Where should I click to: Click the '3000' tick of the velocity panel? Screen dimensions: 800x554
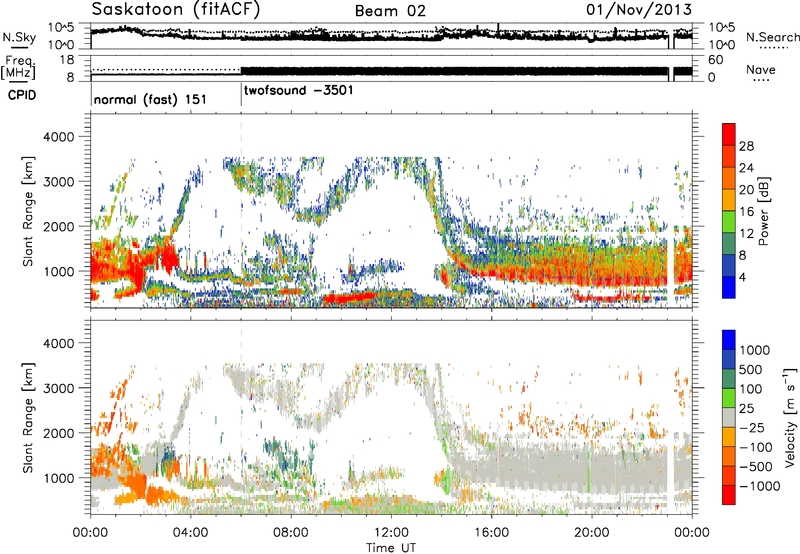coord(58,388)
